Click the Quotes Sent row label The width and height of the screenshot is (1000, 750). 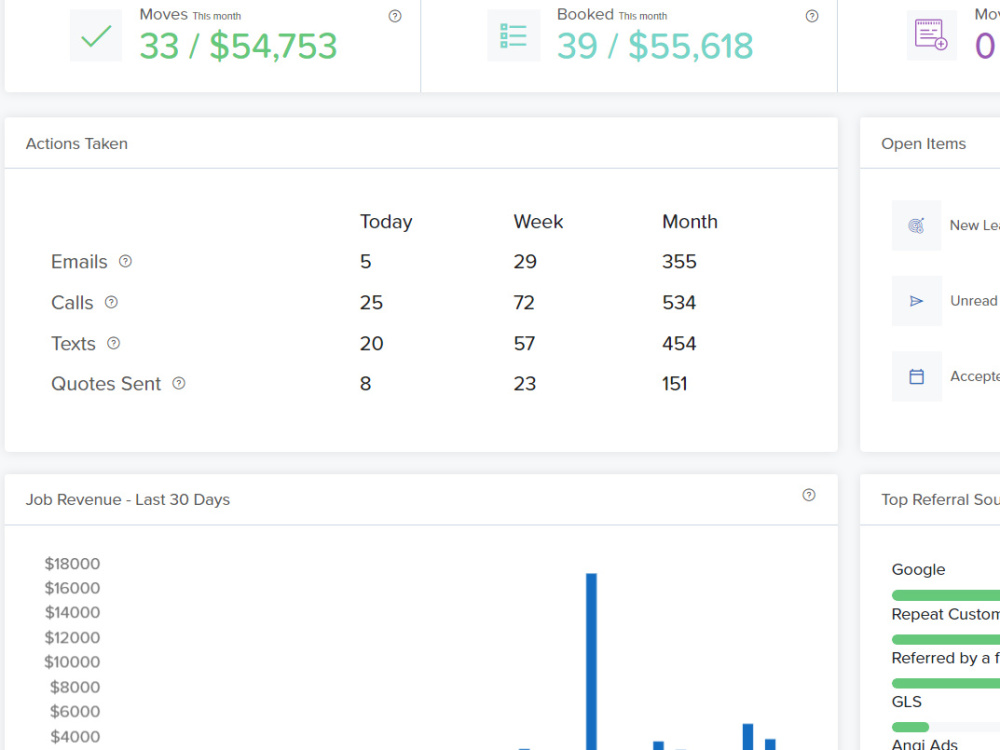pyautogui.click(x=106, y=383)
